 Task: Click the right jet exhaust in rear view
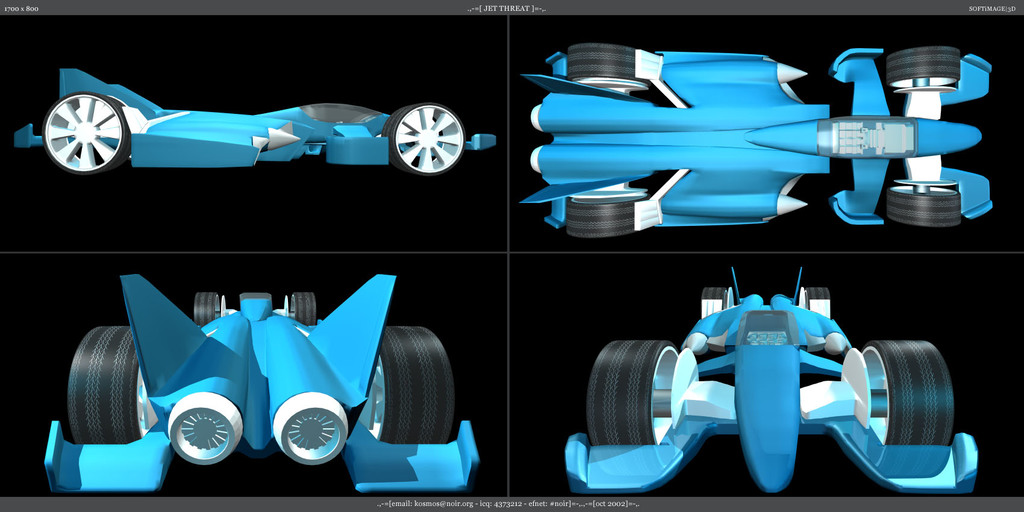coord(311,431)
